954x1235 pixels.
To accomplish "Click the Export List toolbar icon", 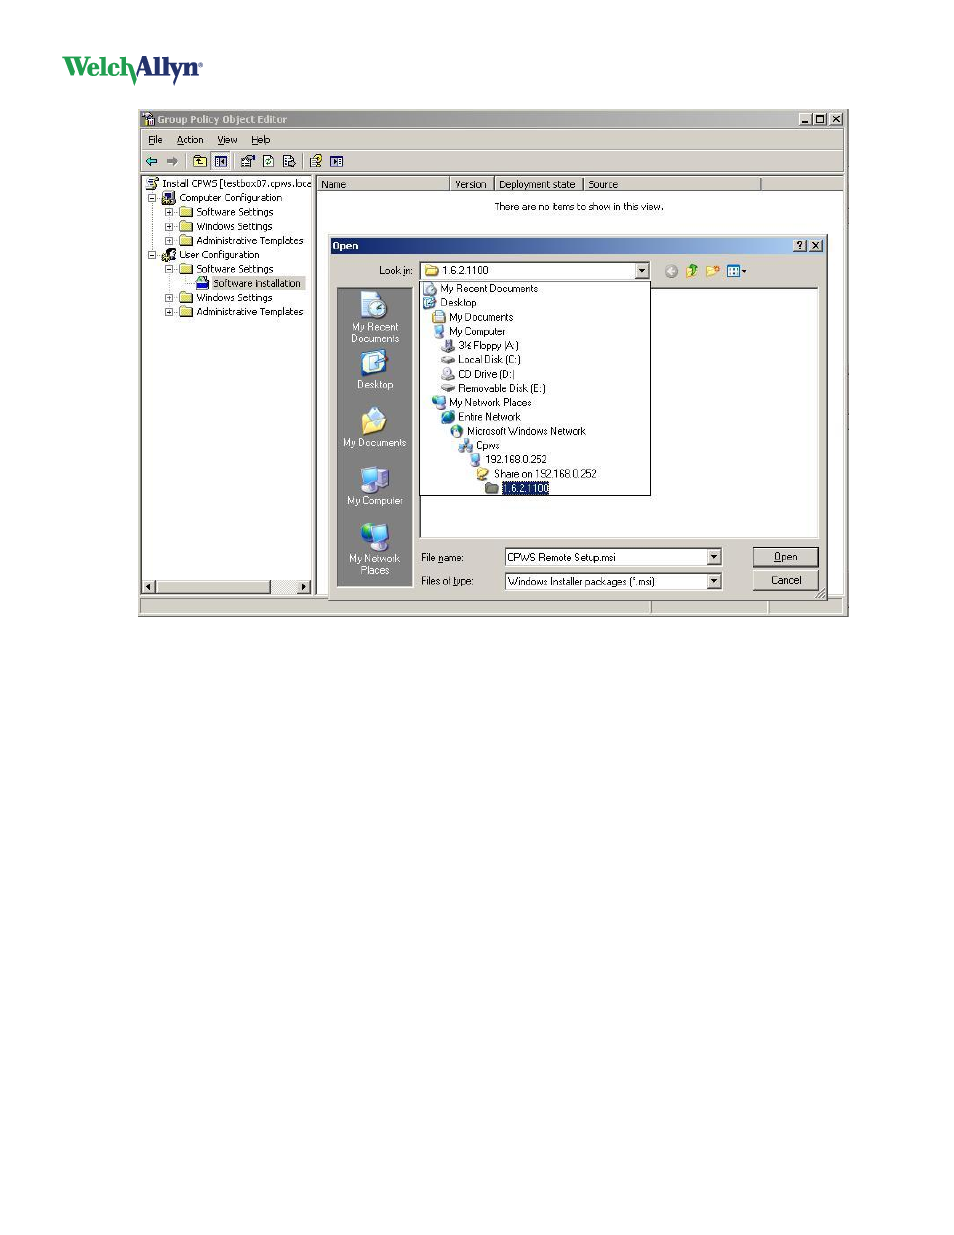I will 289,161.
